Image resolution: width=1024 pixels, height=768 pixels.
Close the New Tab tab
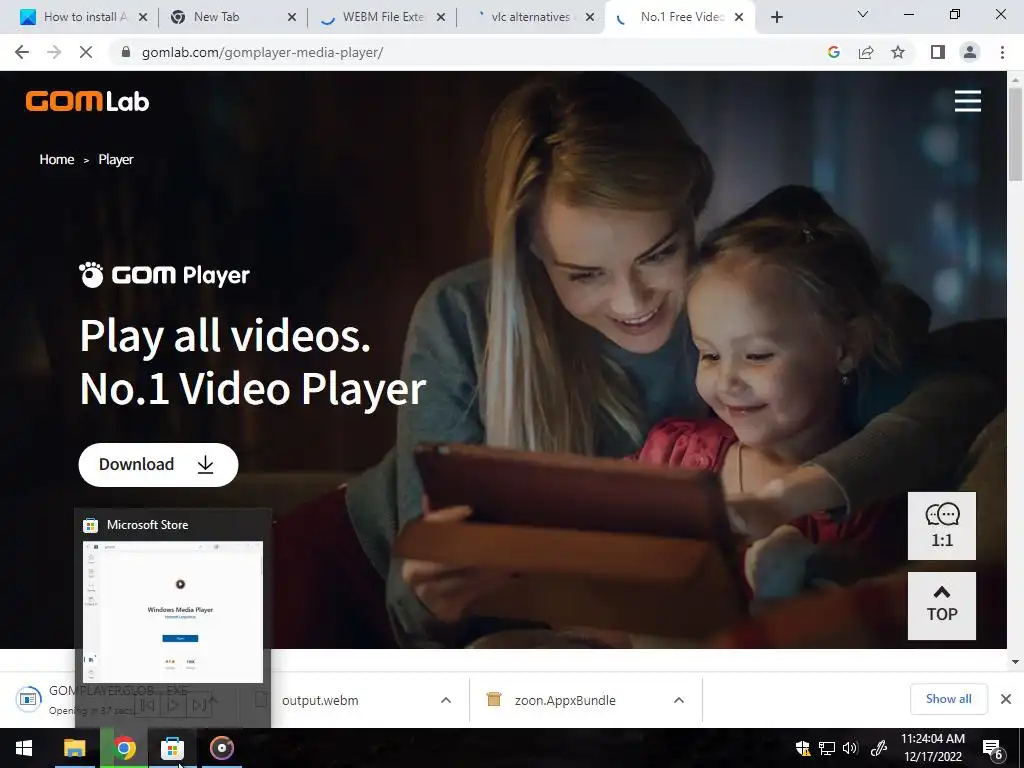[x=292, y=17]
